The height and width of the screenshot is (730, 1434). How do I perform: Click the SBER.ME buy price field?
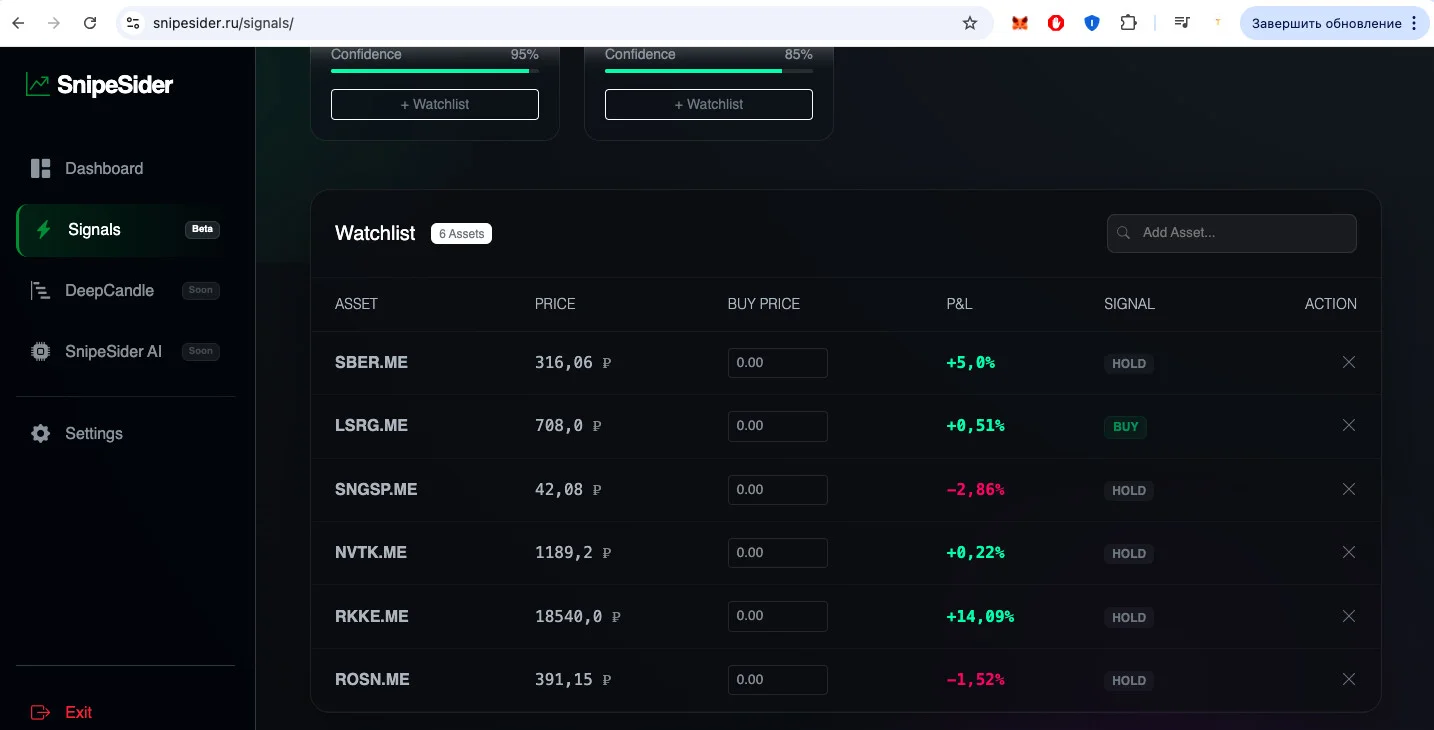coord(778,363)
